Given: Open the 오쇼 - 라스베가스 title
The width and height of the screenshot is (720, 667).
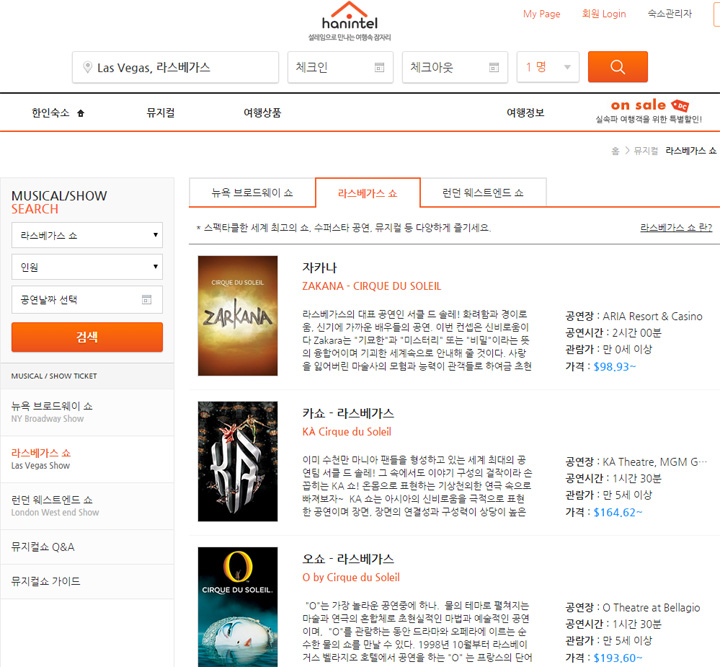Looking at the screenshot, I should pyautogui.click(x=348, y=559).
